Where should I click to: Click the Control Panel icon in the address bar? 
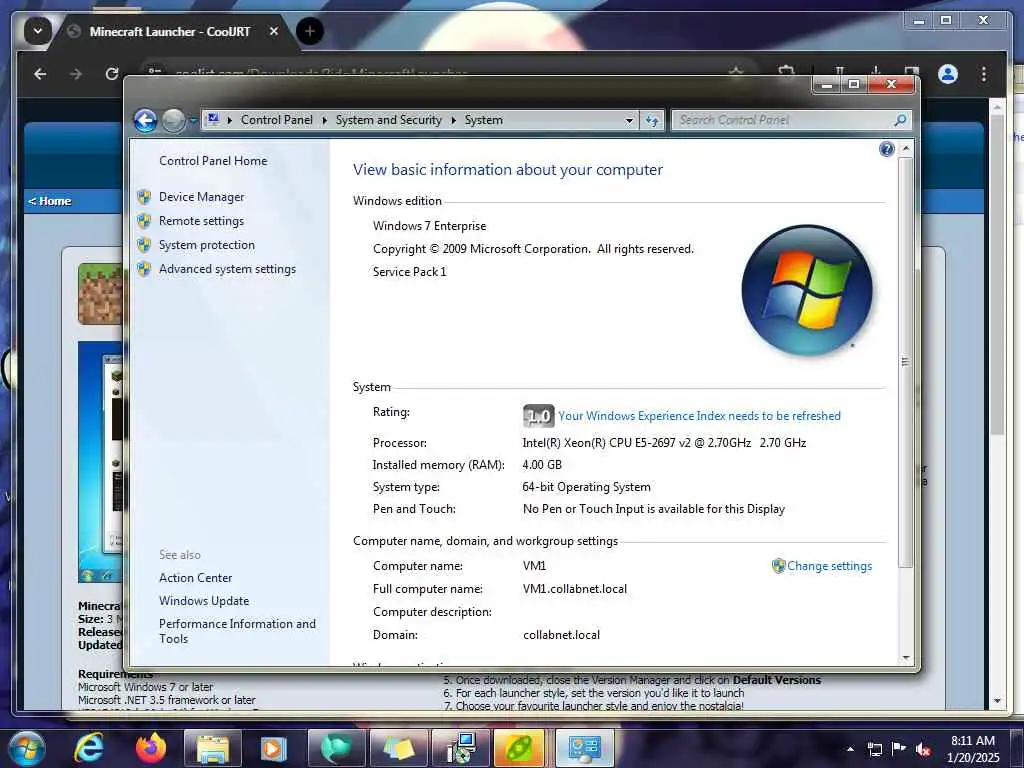(x=213, y=120)
